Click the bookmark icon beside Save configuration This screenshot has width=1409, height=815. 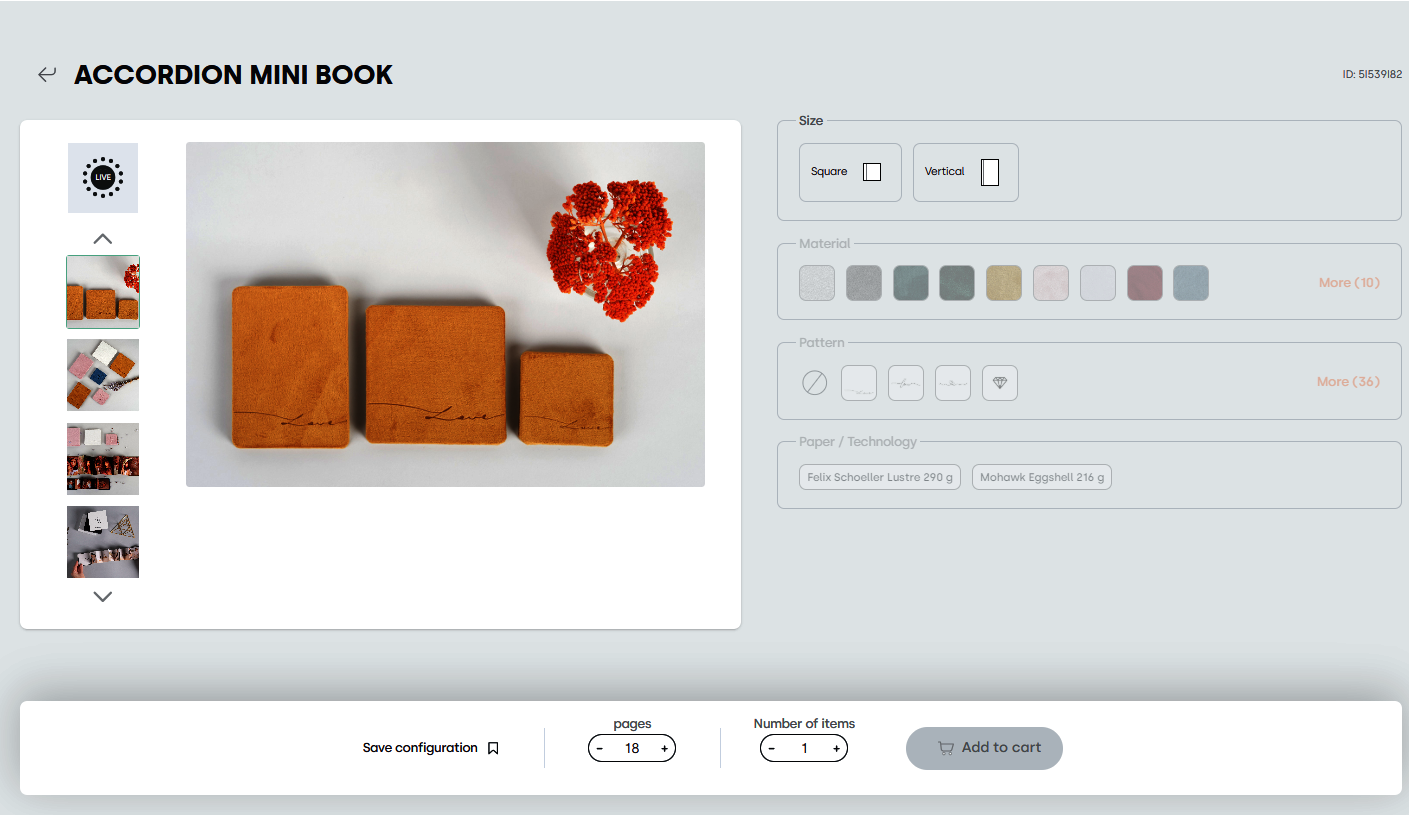click(x=493, y=748)
